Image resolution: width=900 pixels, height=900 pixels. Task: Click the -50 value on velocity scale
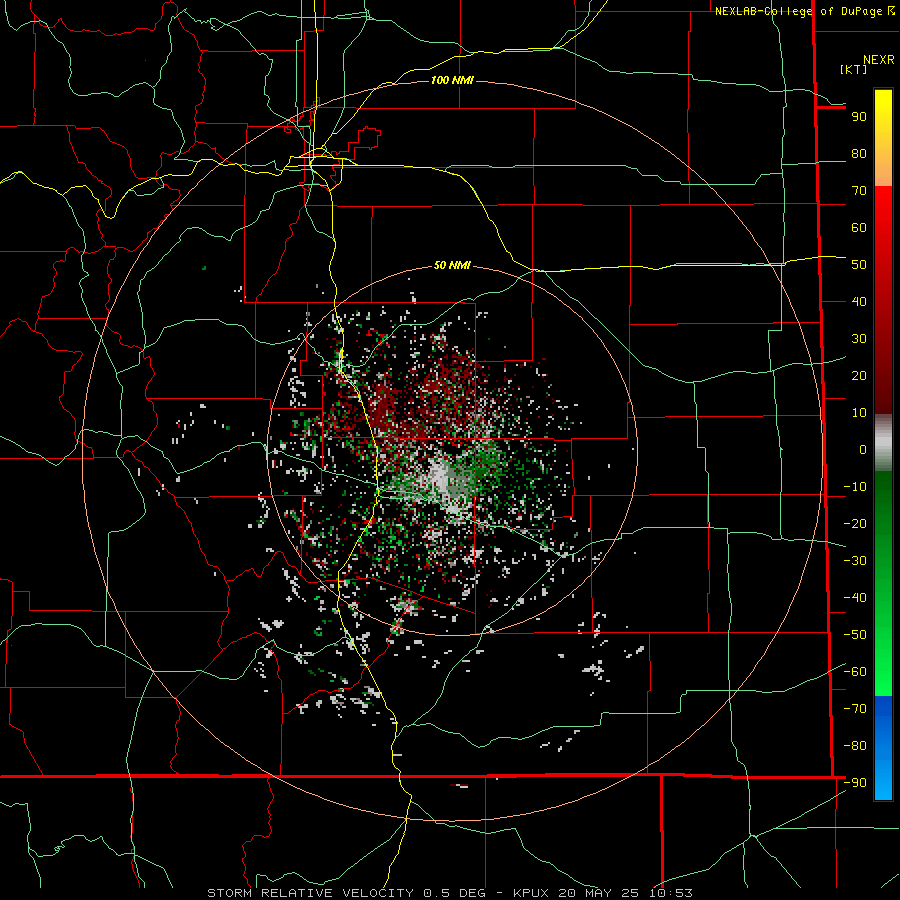coord(855,635)
